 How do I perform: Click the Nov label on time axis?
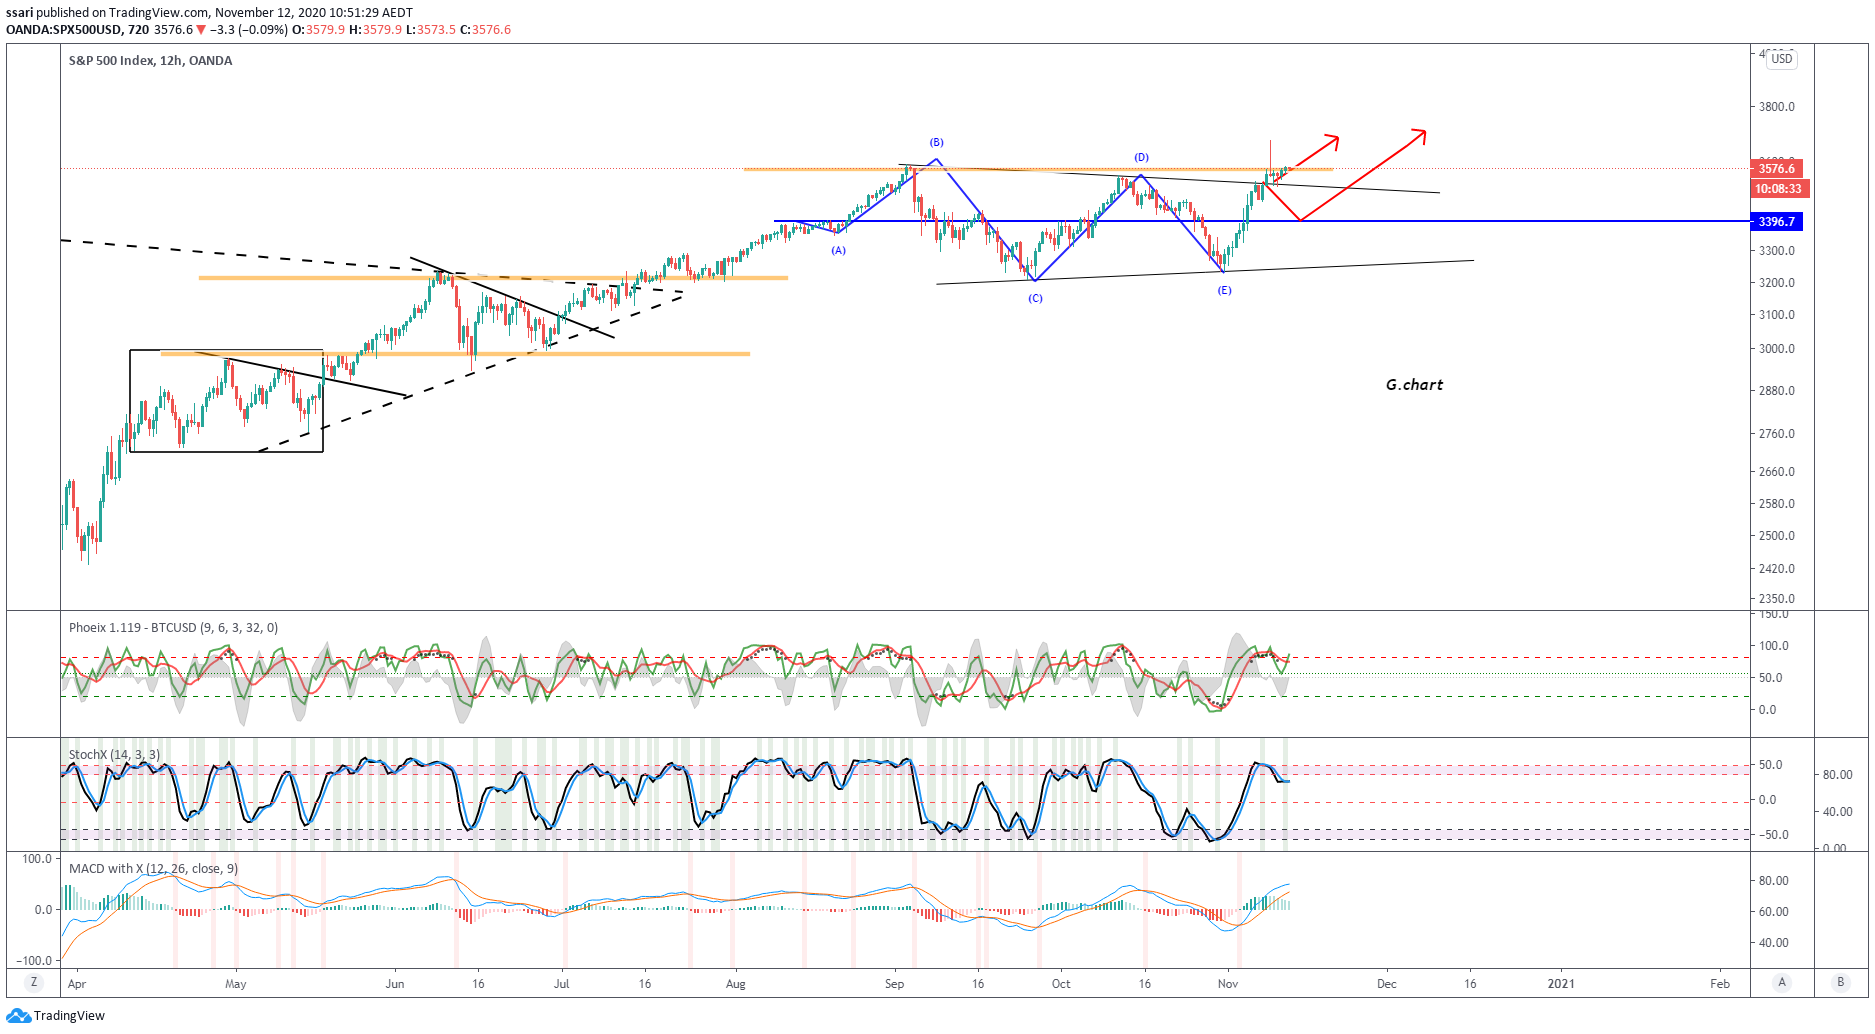click(x=1228, y=984)
